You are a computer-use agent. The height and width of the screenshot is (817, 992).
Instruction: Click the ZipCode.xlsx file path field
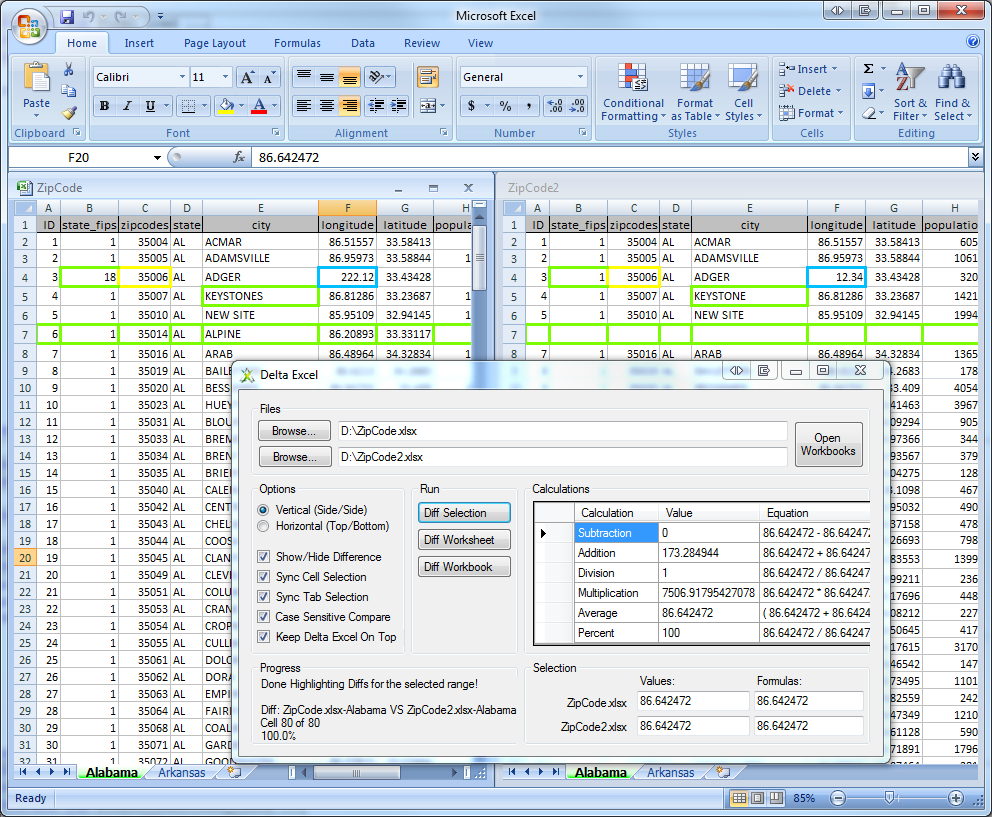pyautogui.click(x=562, y=431)
